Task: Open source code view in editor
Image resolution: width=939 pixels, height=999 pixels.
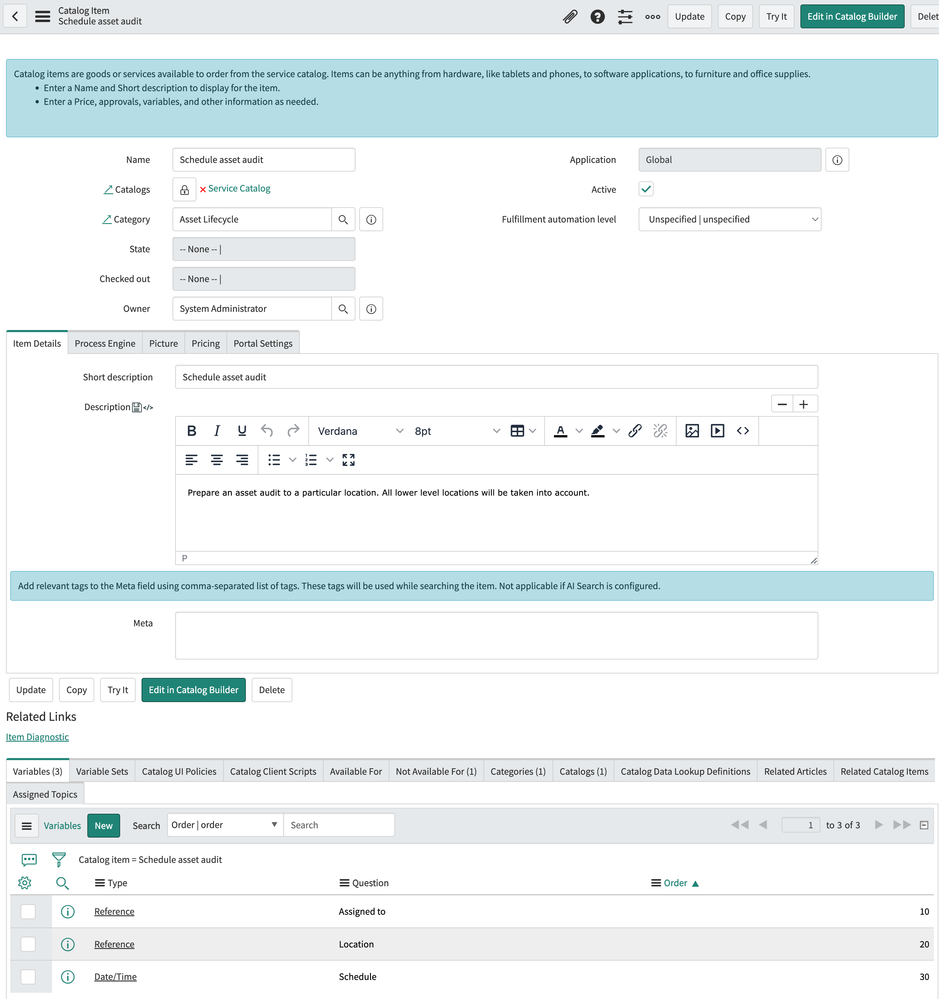Action: (x=743, y=431)
